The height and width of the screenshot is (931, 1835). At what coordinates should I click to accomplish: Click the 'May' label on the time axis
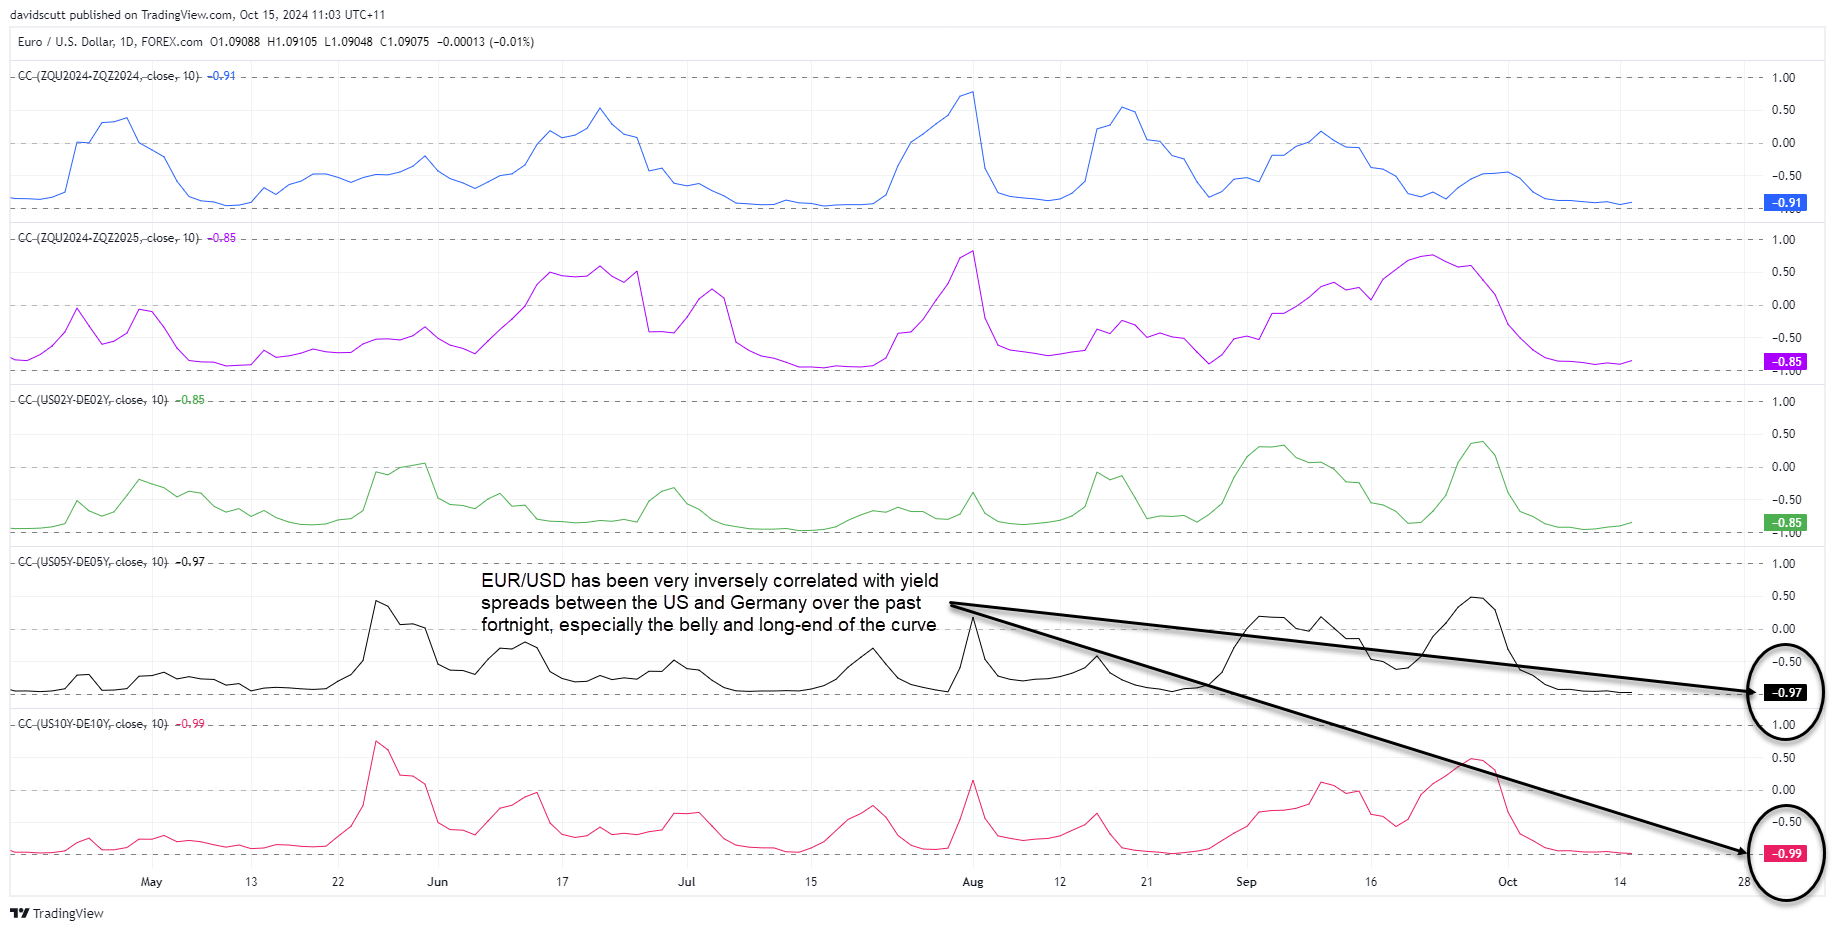(x=151, y=882)
